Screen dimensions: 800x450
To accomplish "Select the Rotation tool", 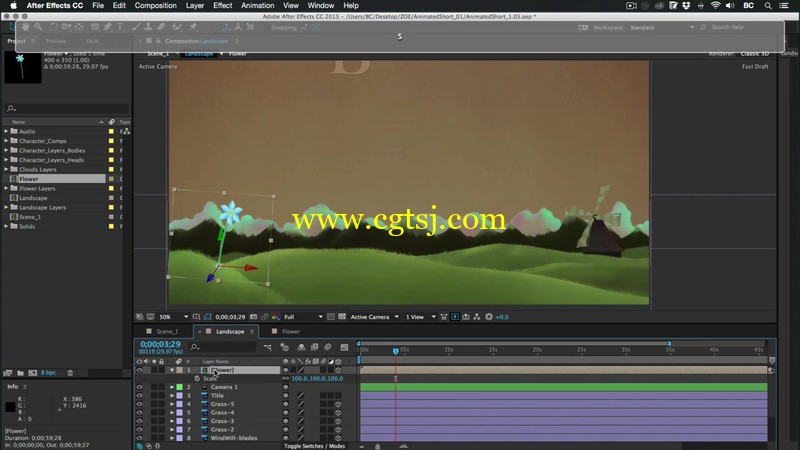I will click(x=53, y=27).
